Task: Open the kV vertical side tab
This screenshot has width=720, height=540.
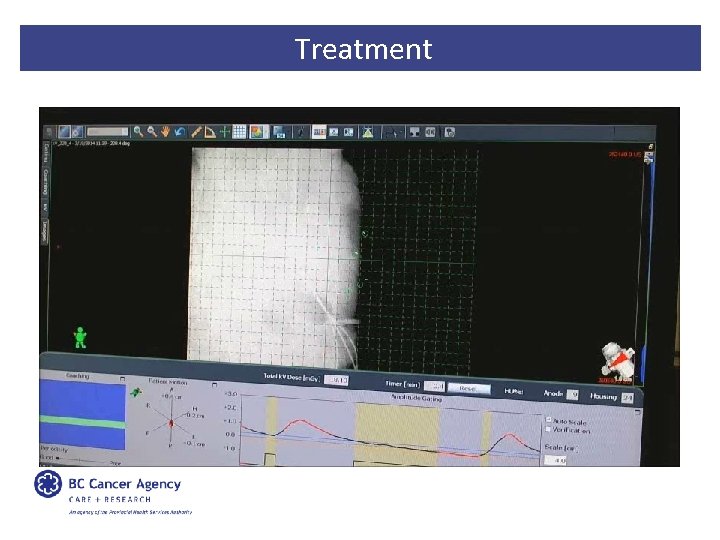Action: pos(45,207)
